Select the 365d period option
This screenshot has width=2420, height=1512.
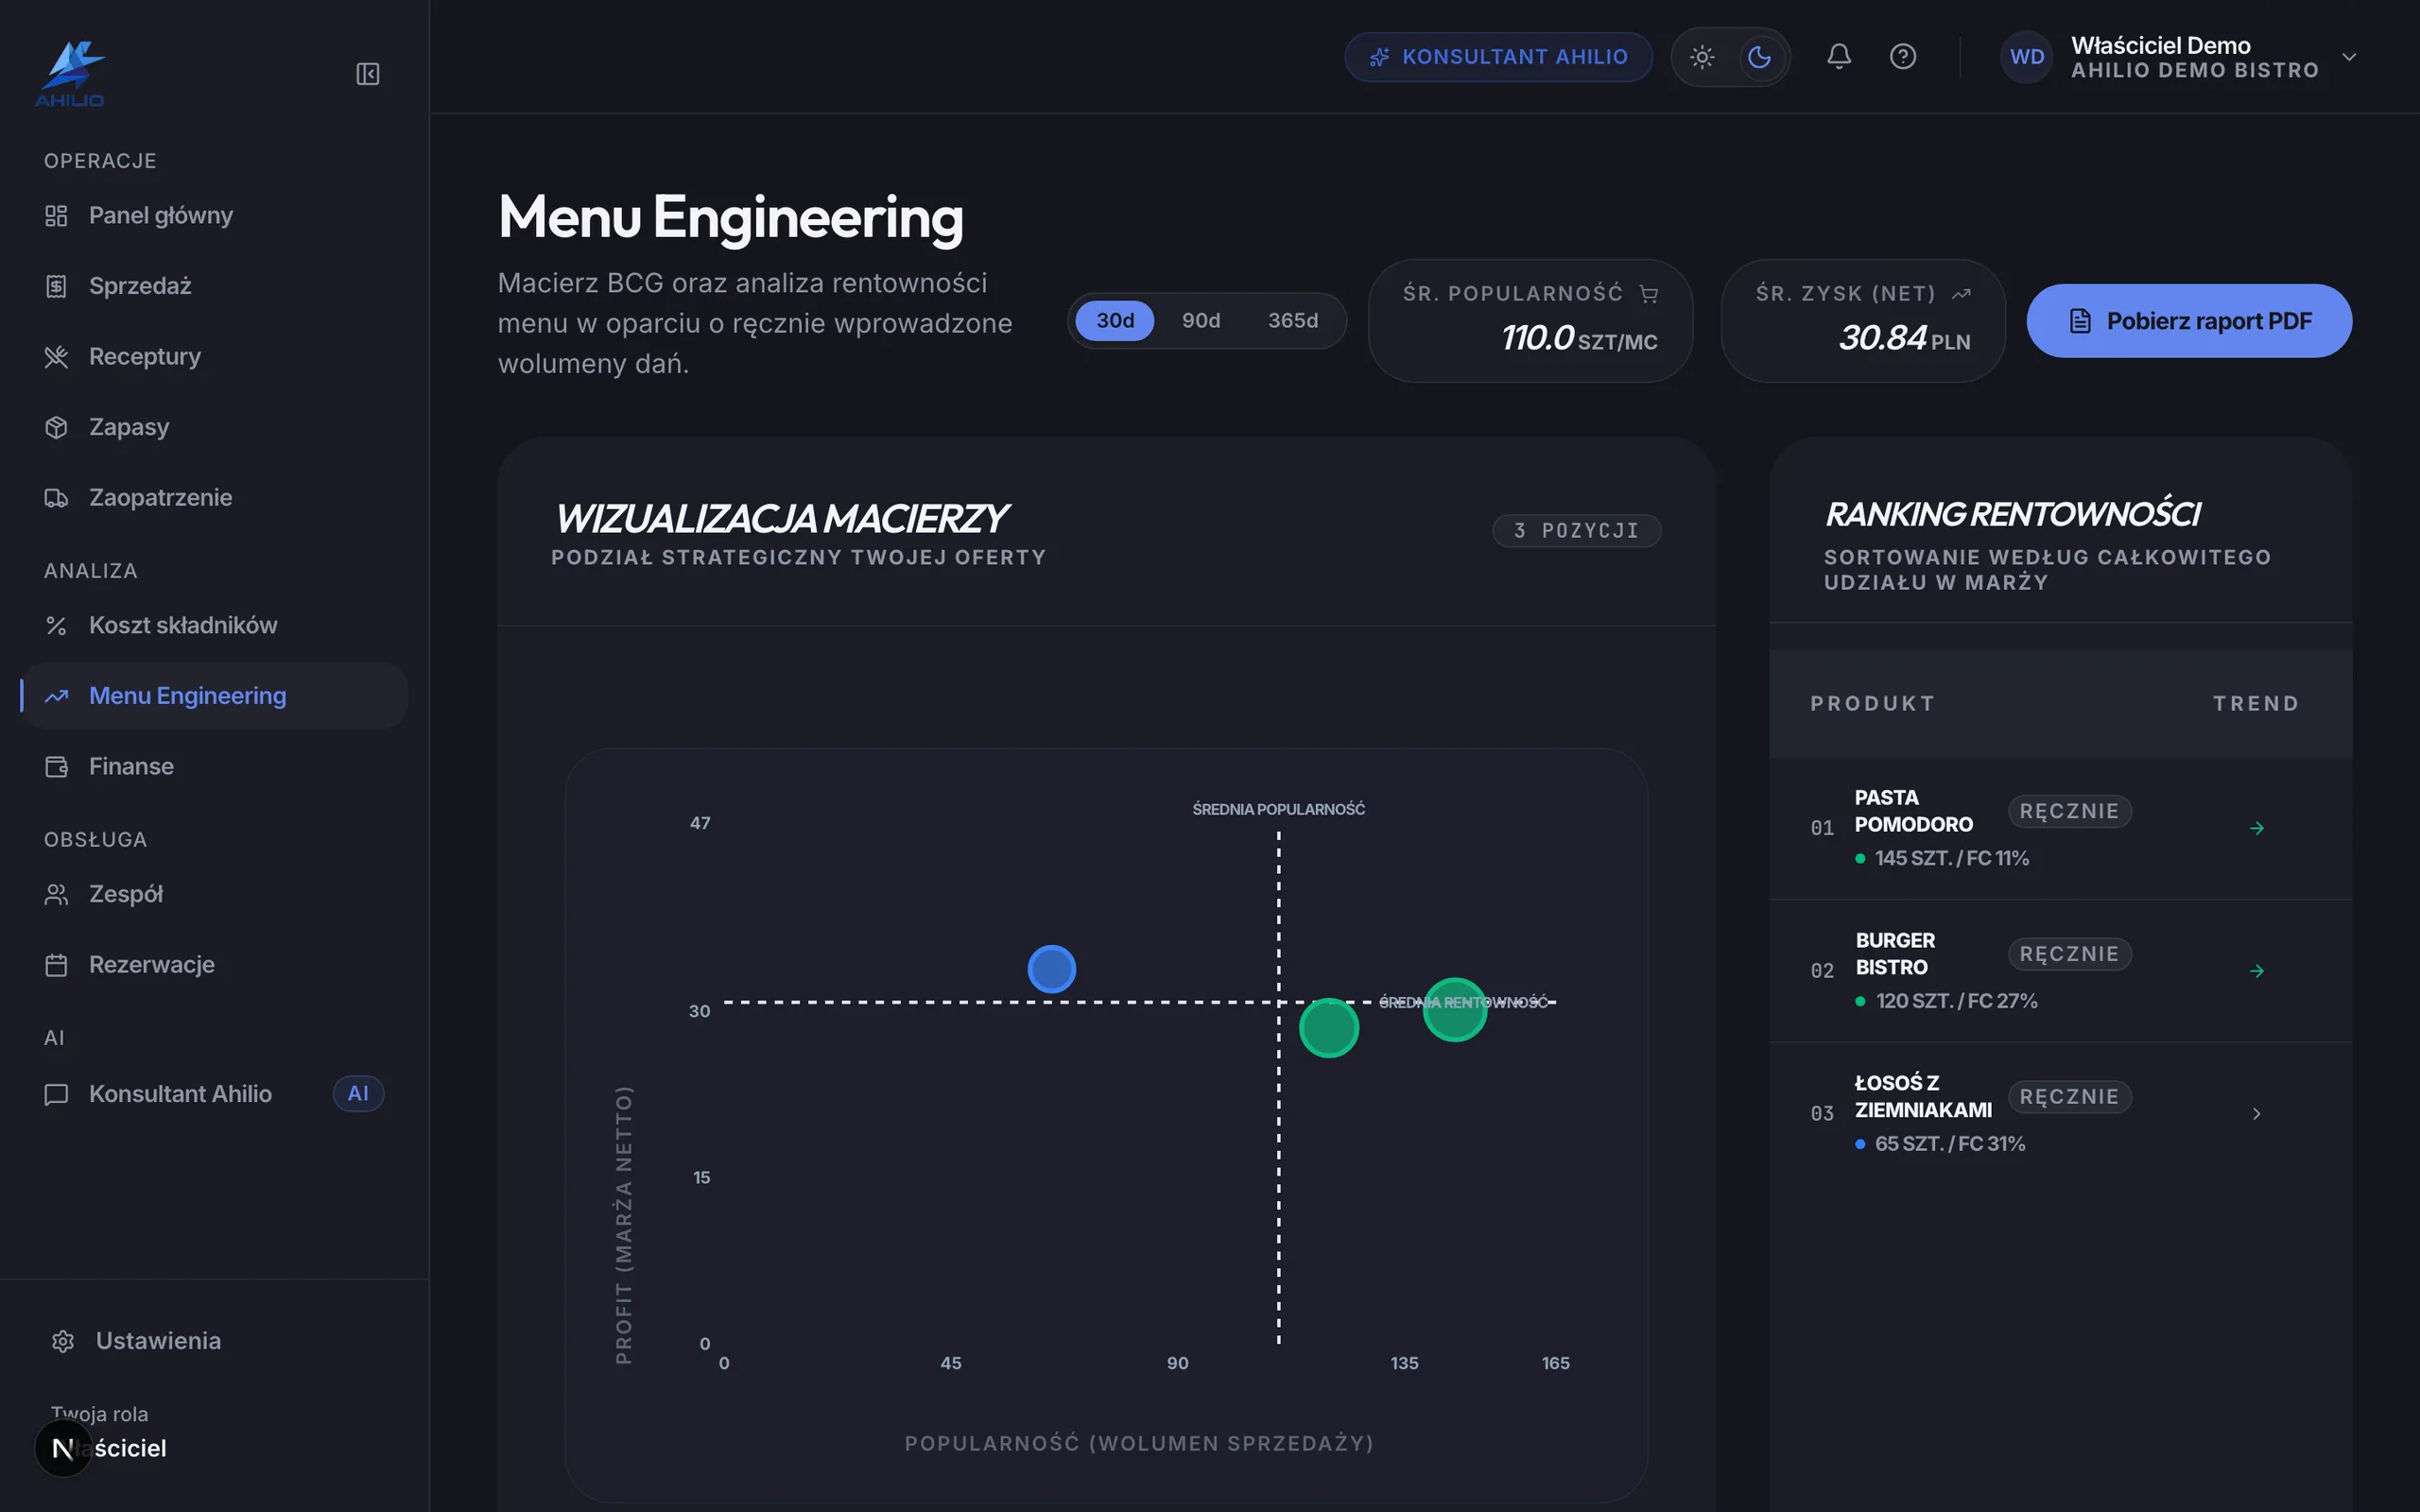pos(1292,321)
